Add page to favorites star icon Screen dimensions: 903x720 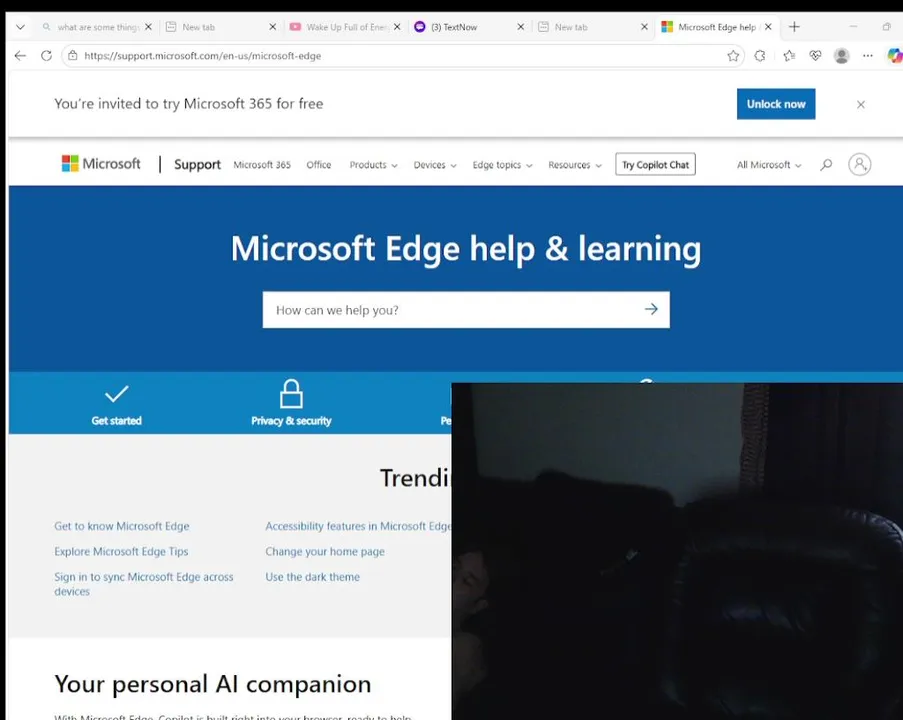[733, 56]
